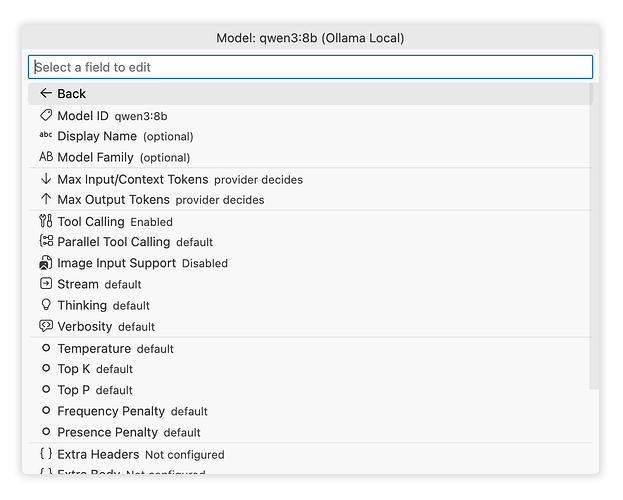Open the Stream setting
The height and width of the screenshot is (500, 623).
tap(310, 284)
